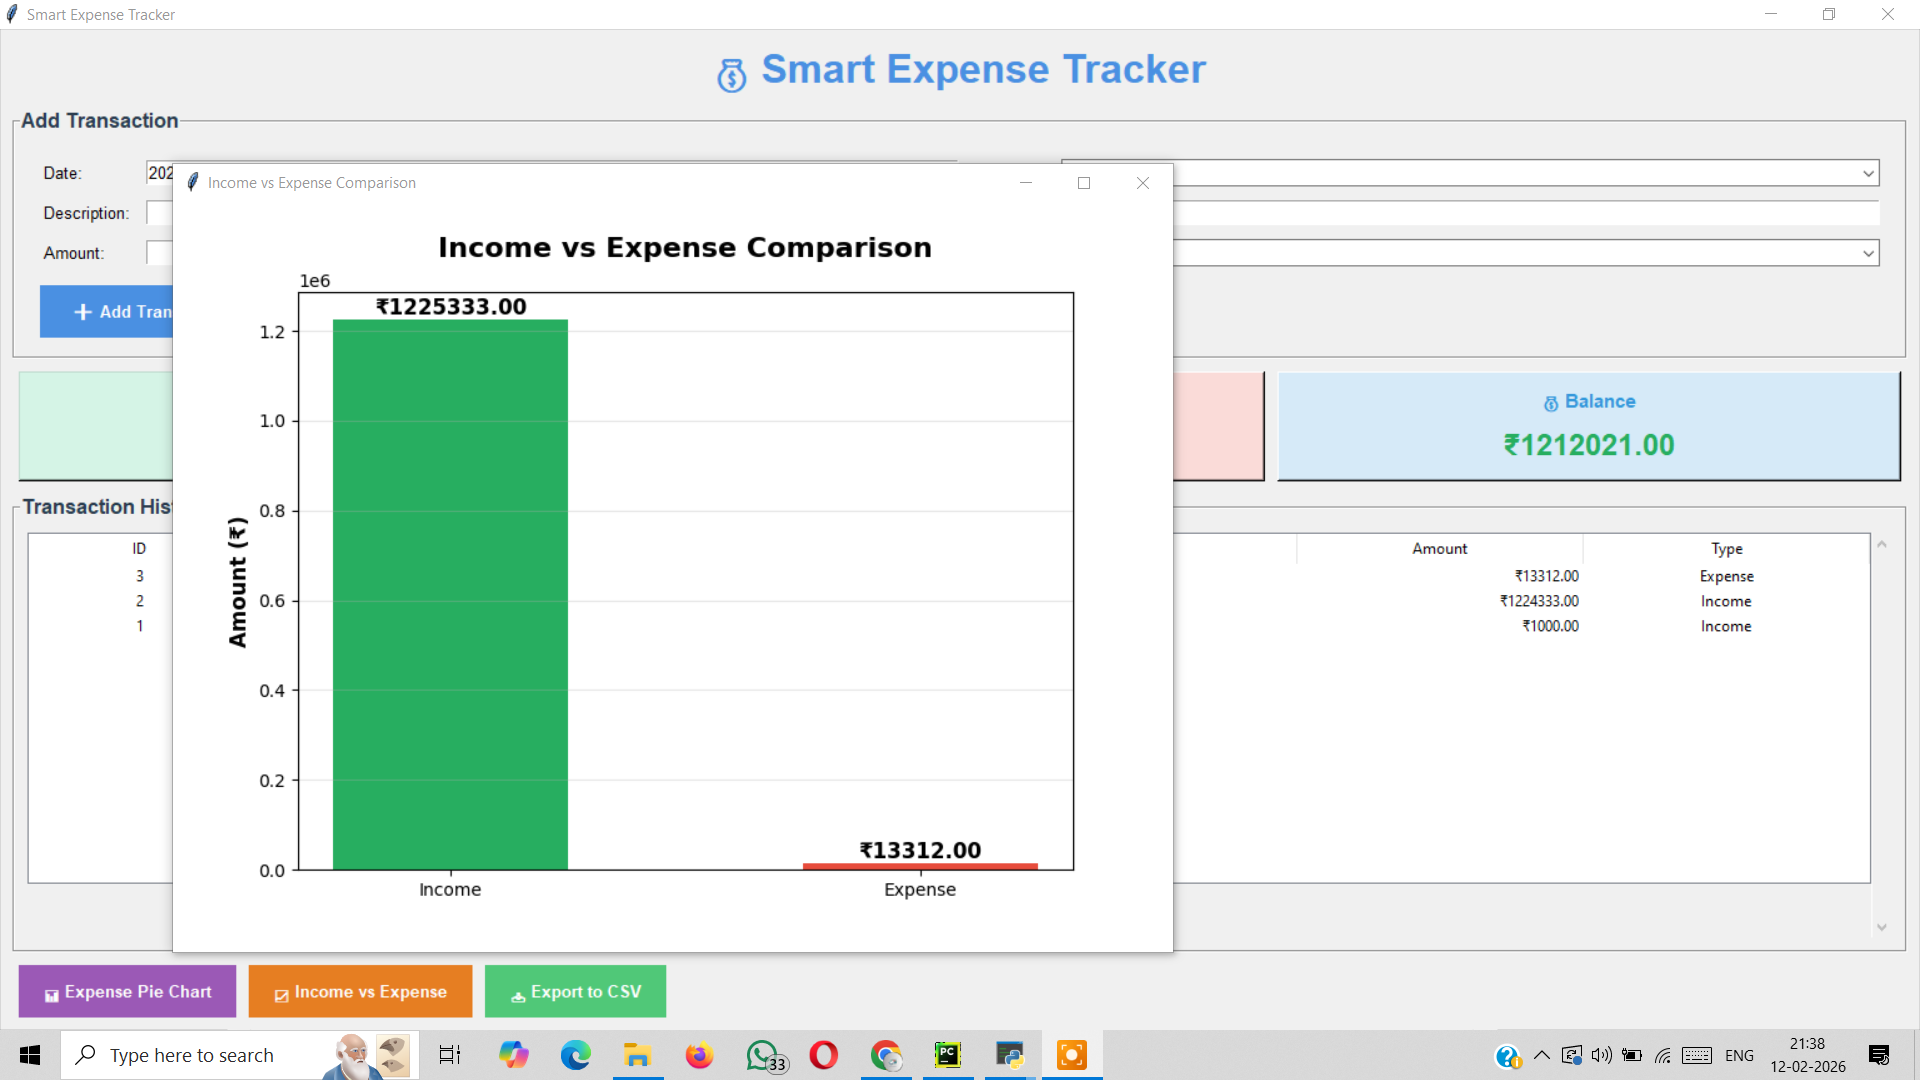Open File Explorer from taskbar
The width and height of the screenshot is (1920, 1080).
pyautogui.click(x=637, y=1055)
